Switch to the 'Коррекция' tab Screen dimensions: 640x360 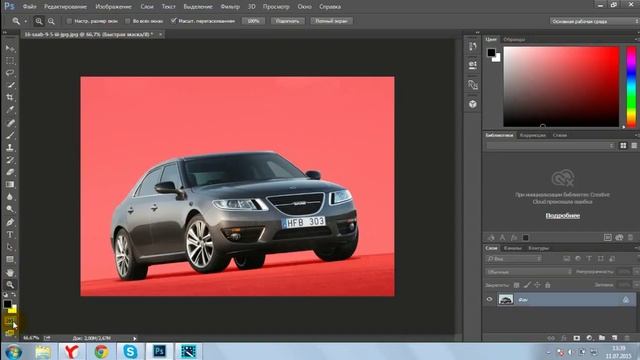coord(533,135)
